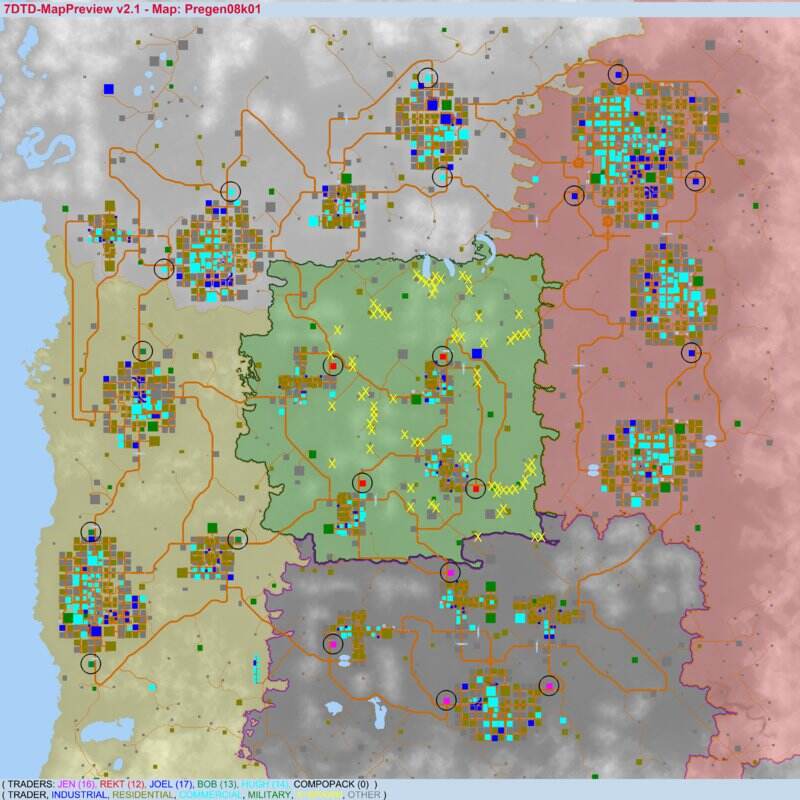The image size is (800, 800).
Task: Click the circled blue Joel trader below the eastern desert city
Action: click(691, 352)
